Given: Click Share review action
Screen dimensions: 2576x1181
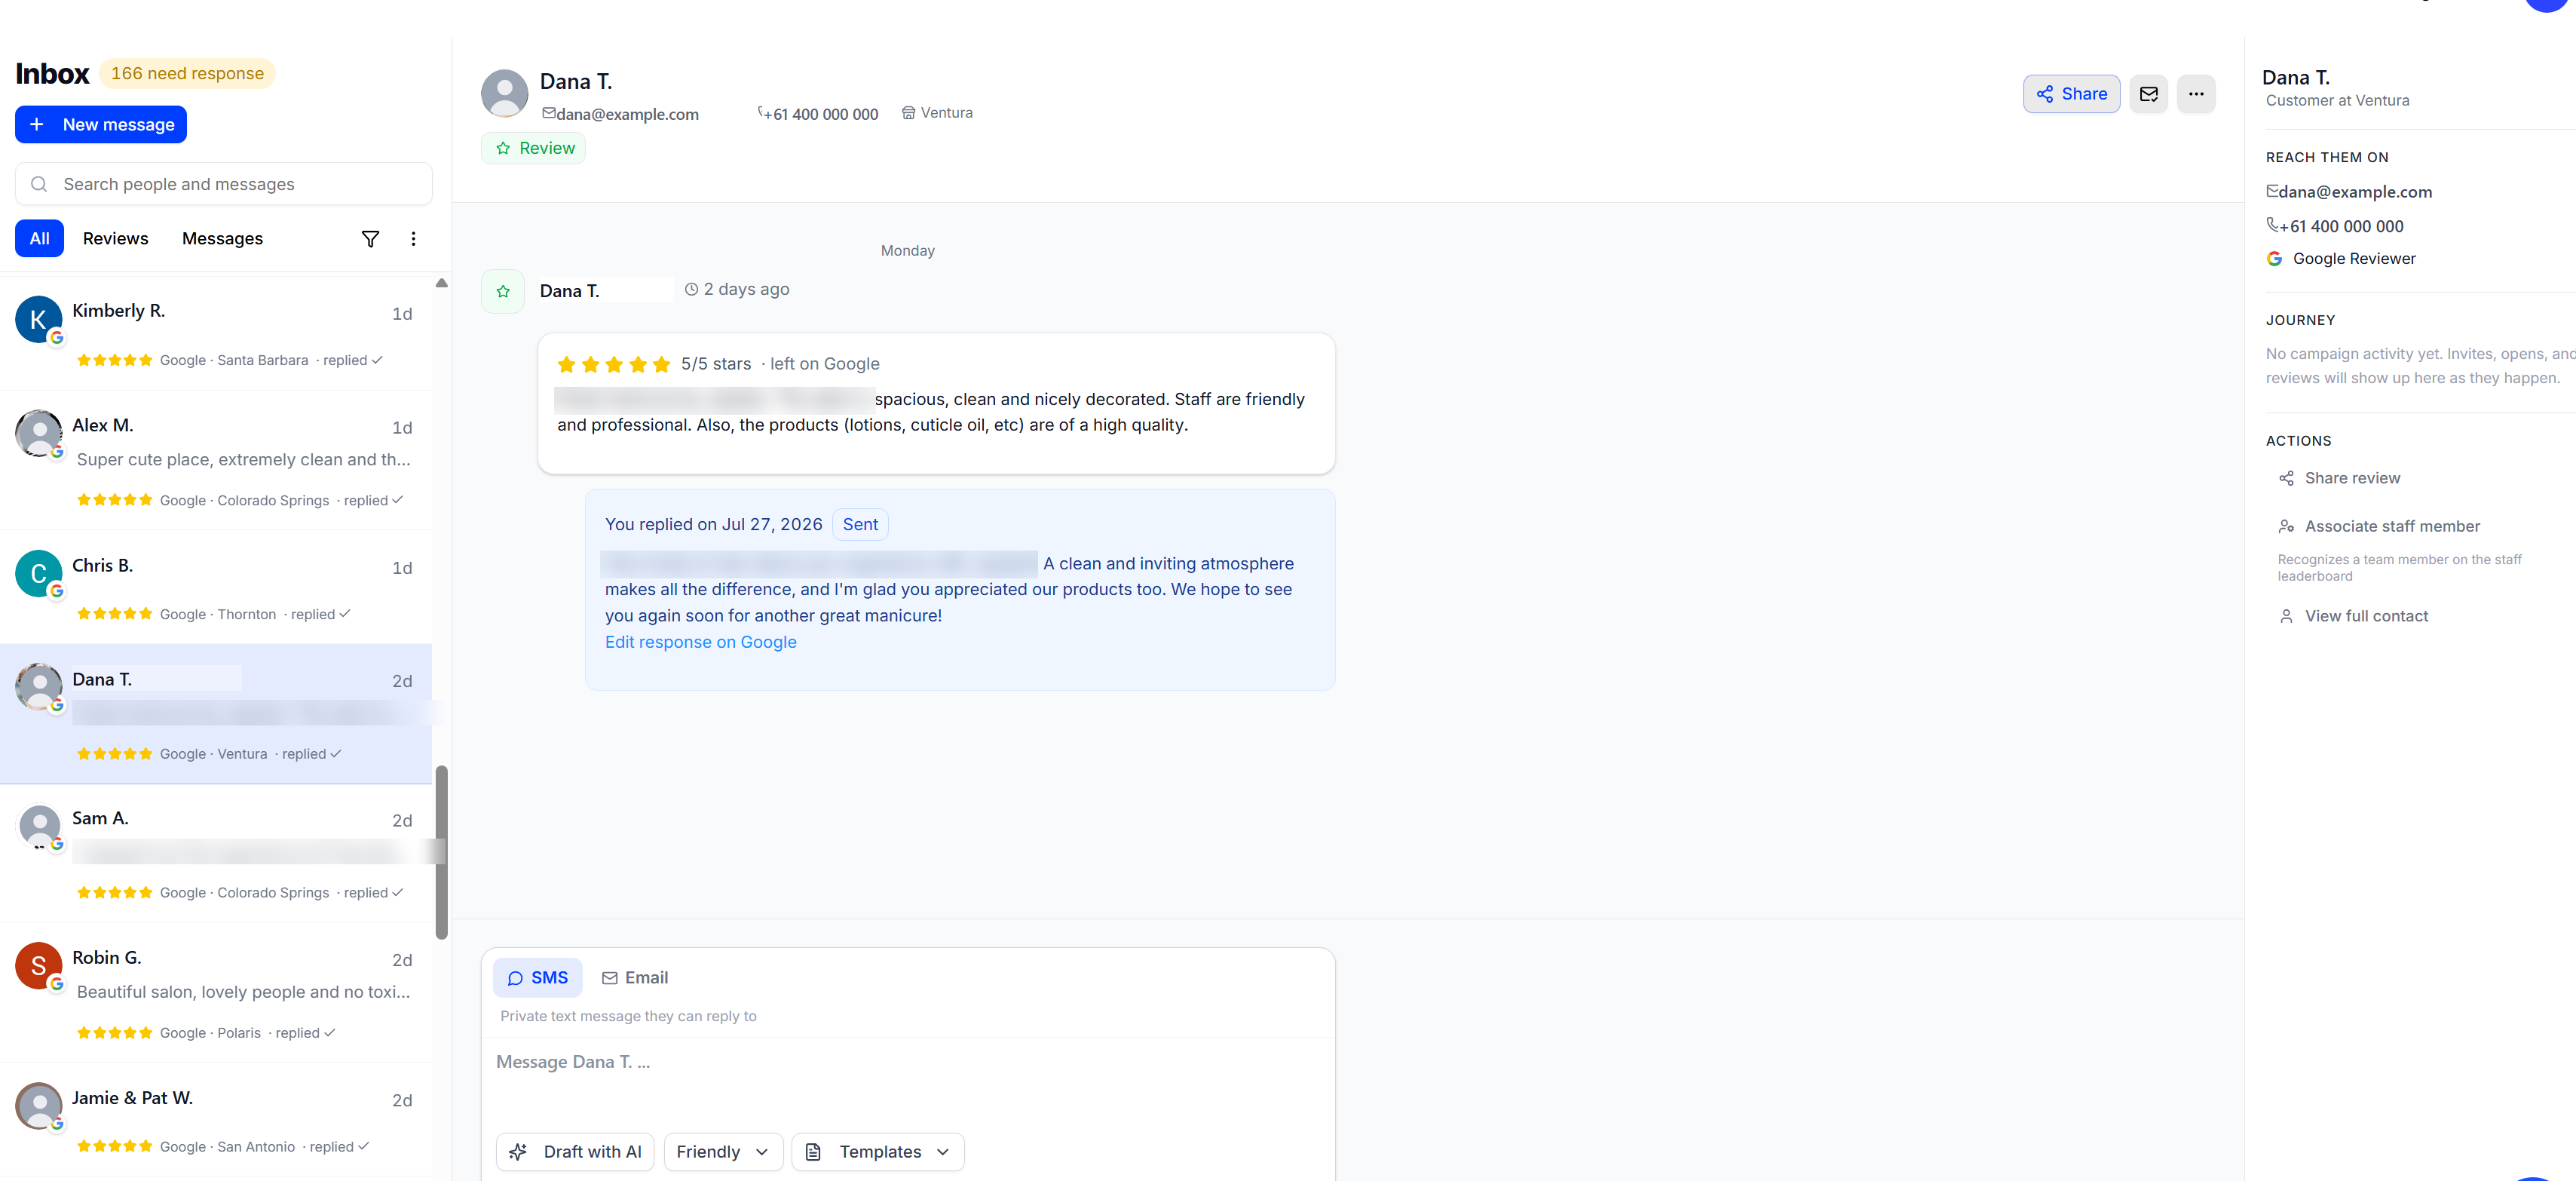Looking at the screenshot, I should [2339, 478].
